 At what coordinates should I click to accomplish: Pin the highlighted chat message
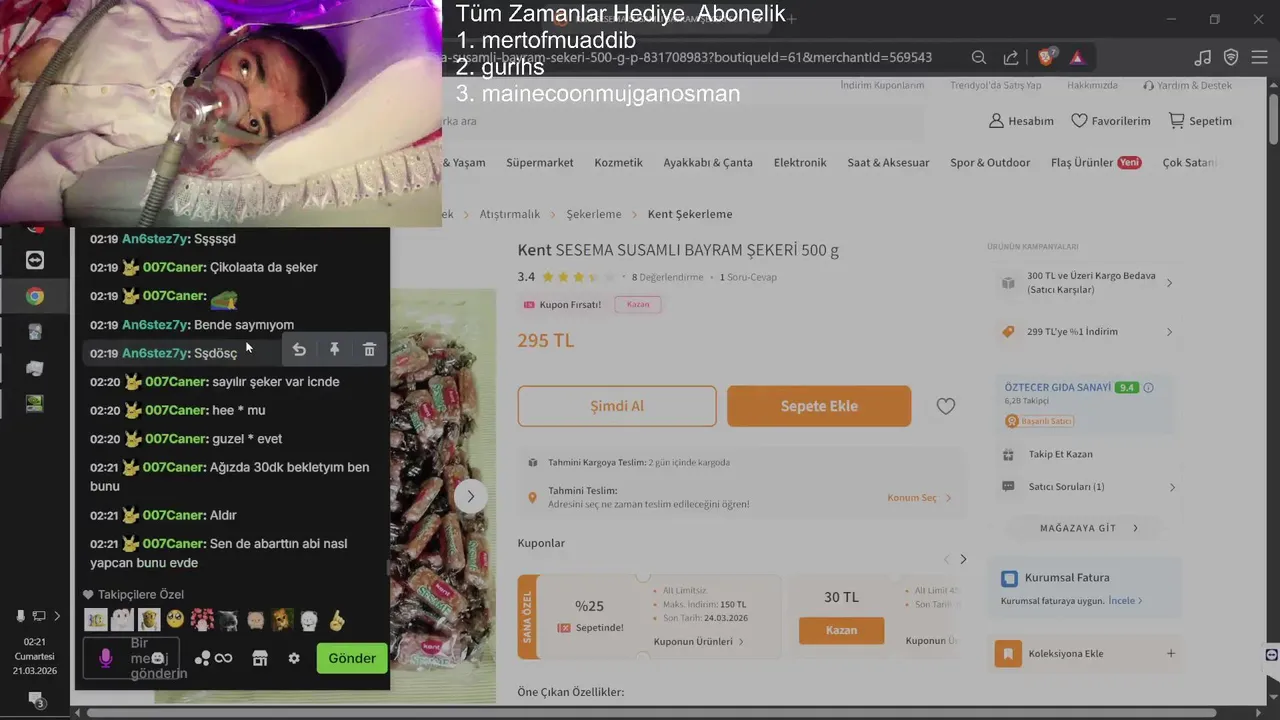tap(334, 349)
